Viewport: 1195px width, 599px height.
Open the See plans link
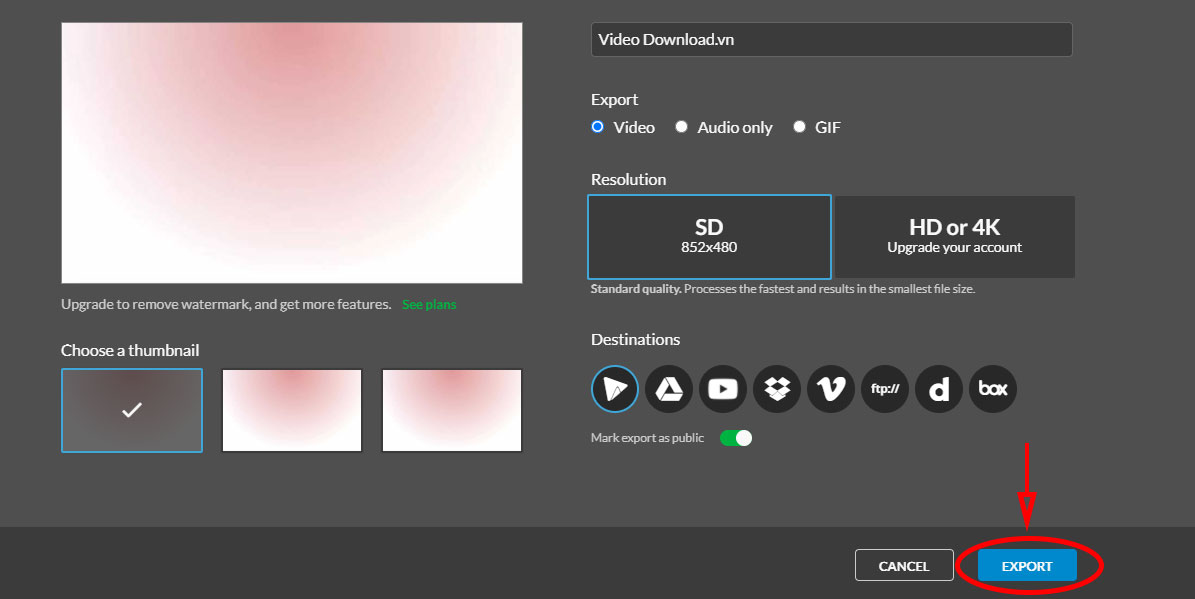(429, 304)
